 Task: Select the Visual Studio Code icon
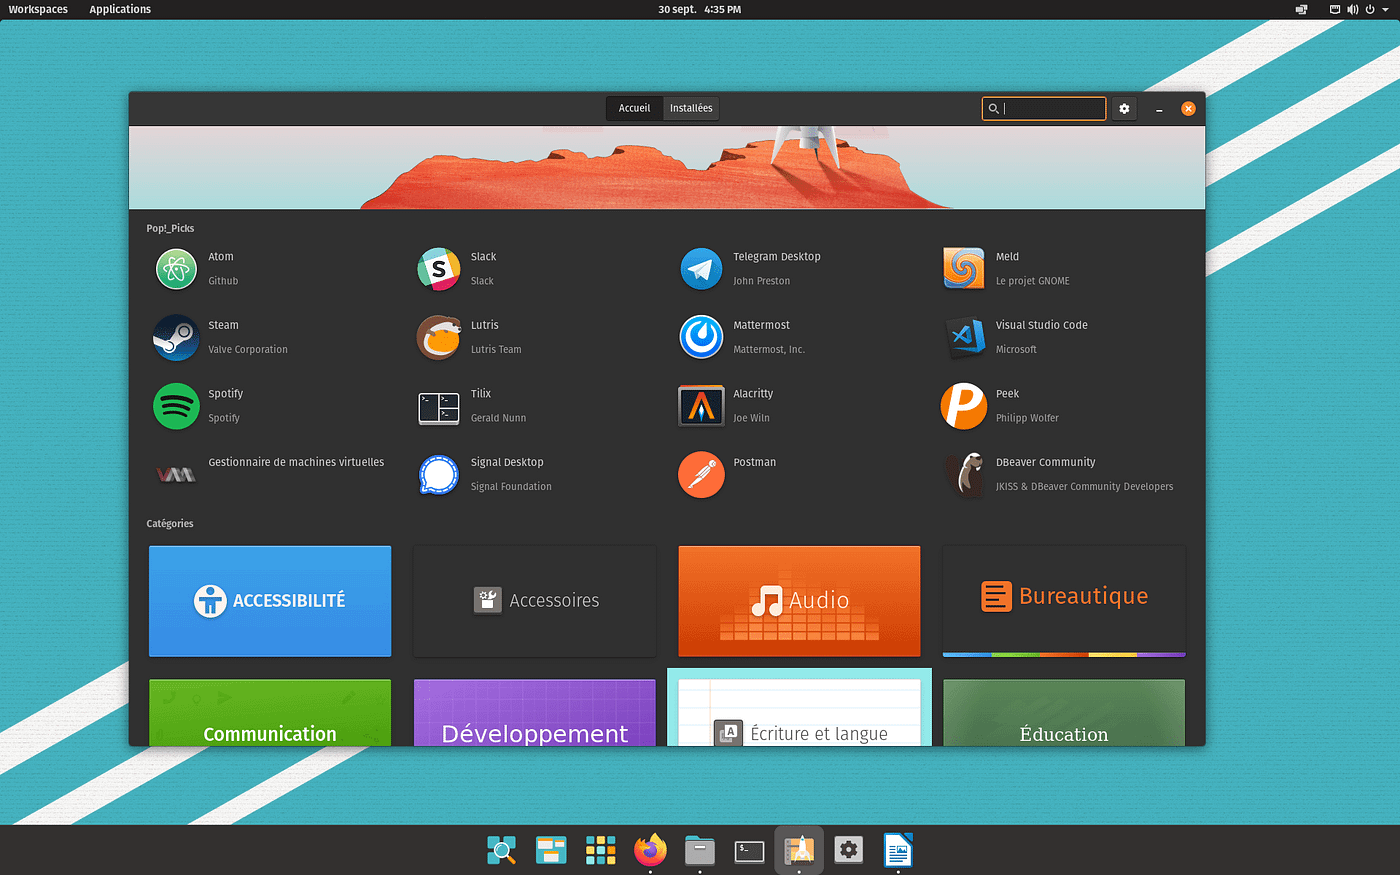(x=963, y=338)
